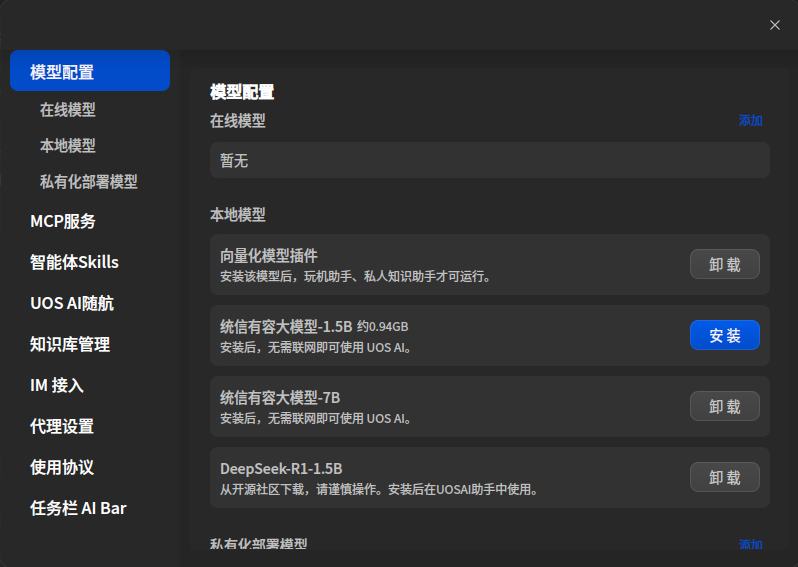The width and height of the screenshot is (798, 567).
Task: Uninstall DeepSeek-R1-1.5B with 卸载 button
Action: coord(725,477)
